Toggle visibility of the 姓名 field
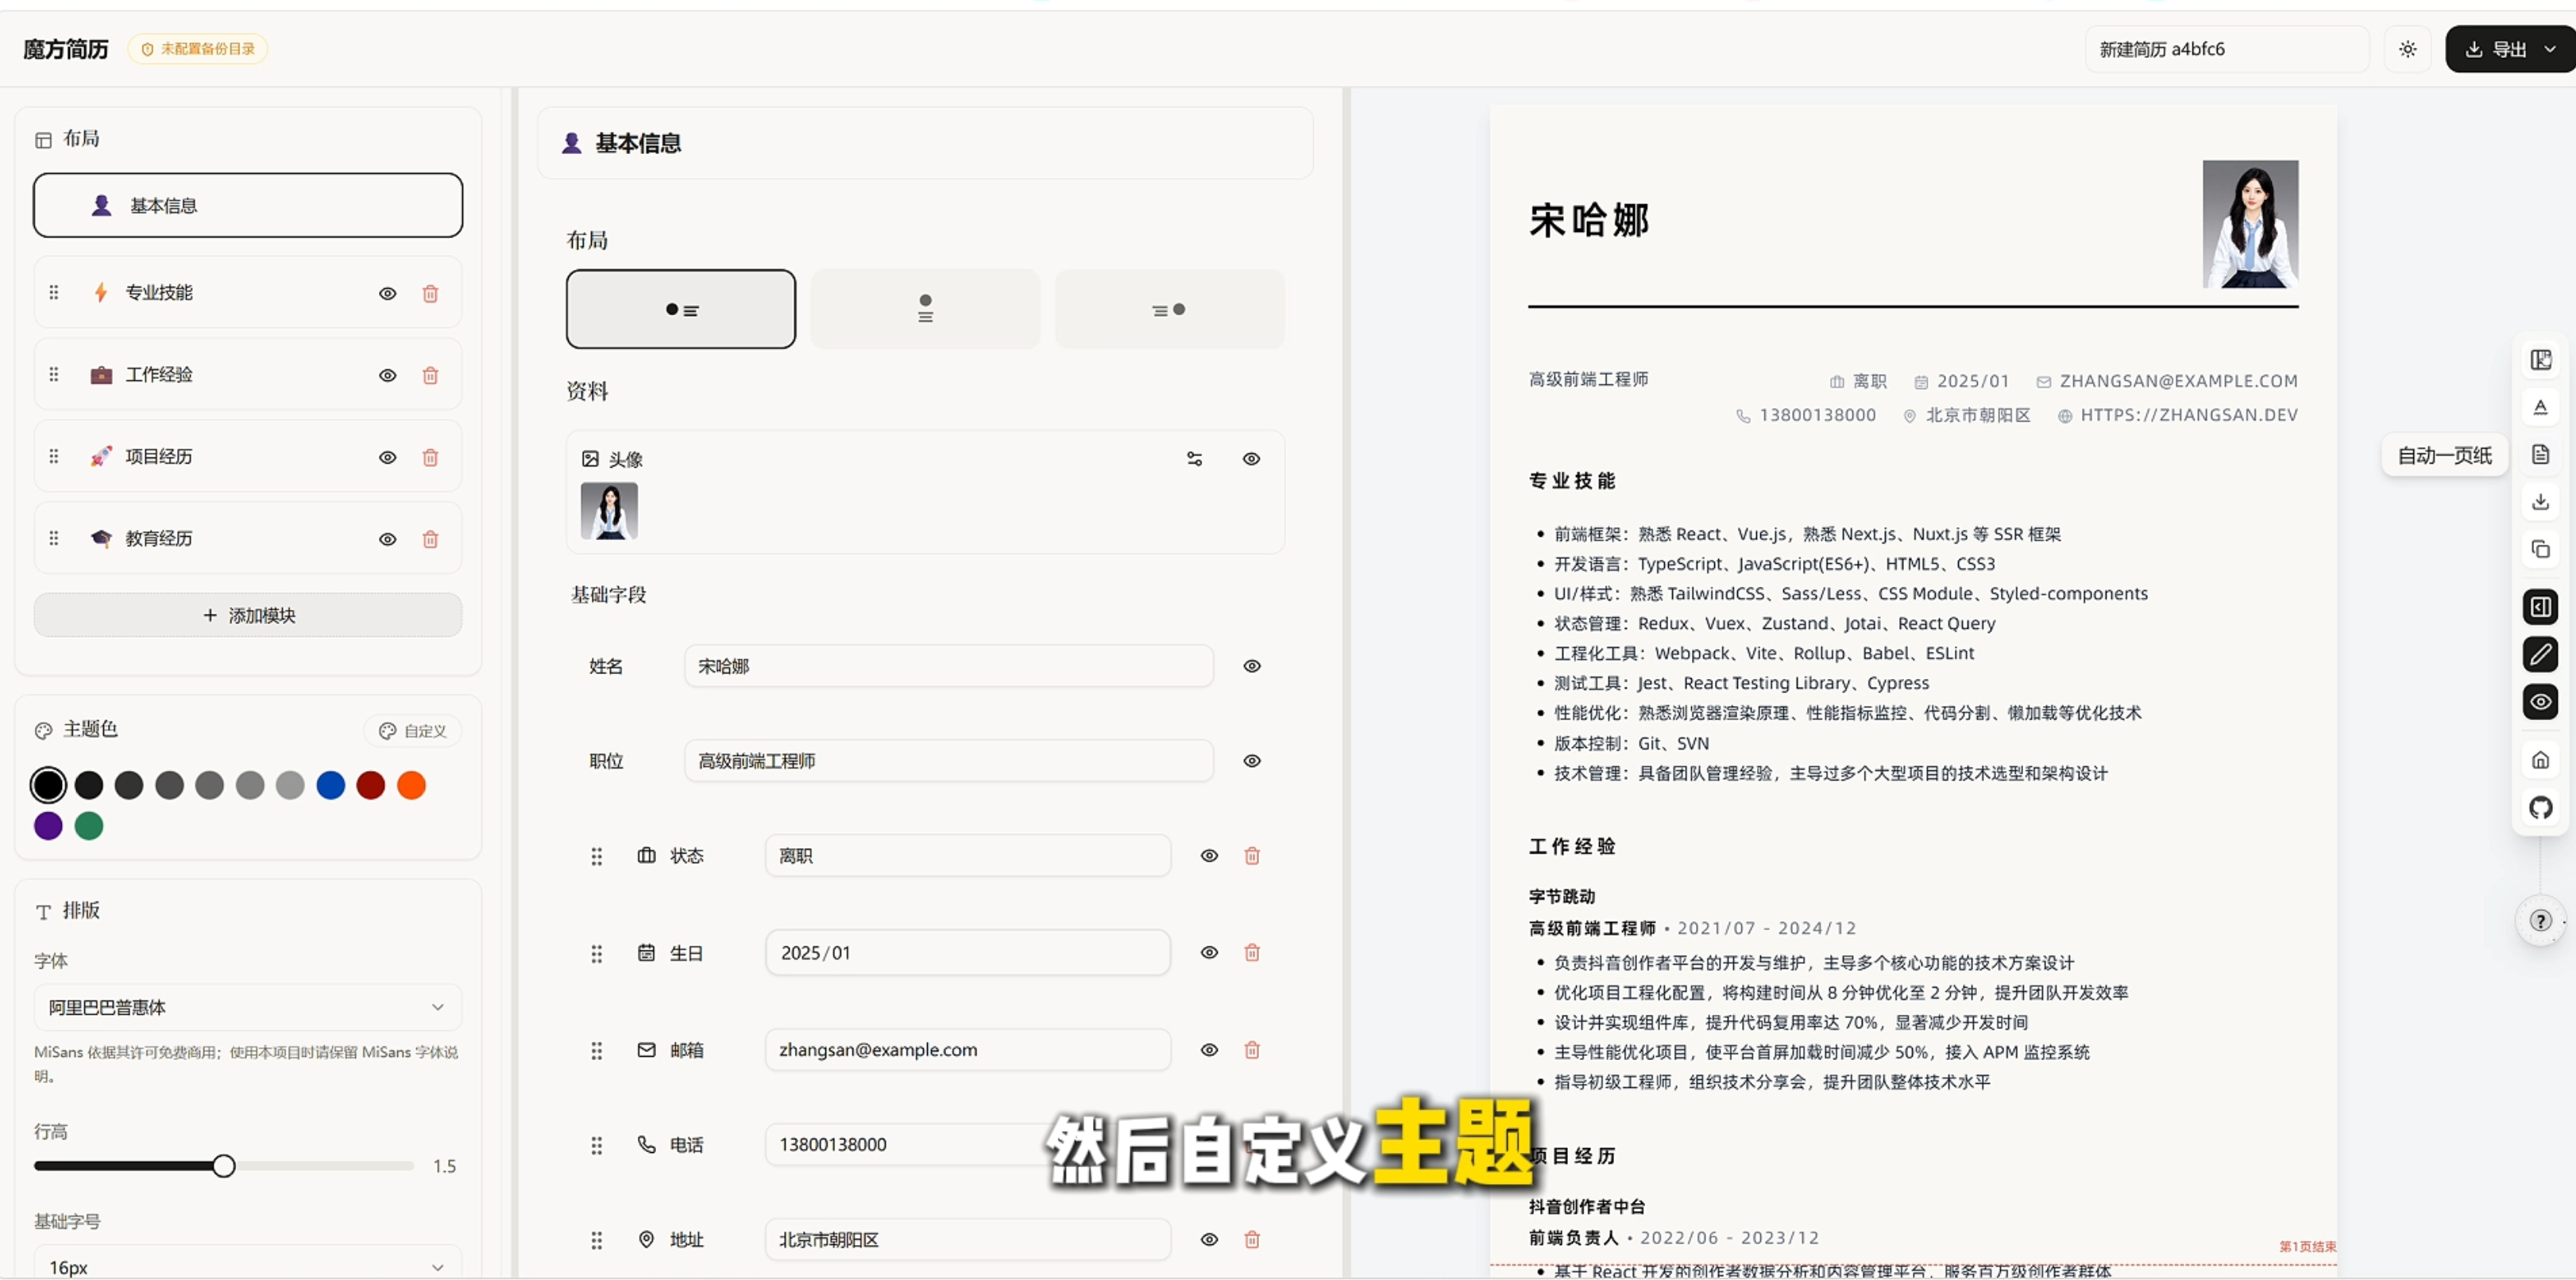The image size is (2576, 1280). [1251, 666]
